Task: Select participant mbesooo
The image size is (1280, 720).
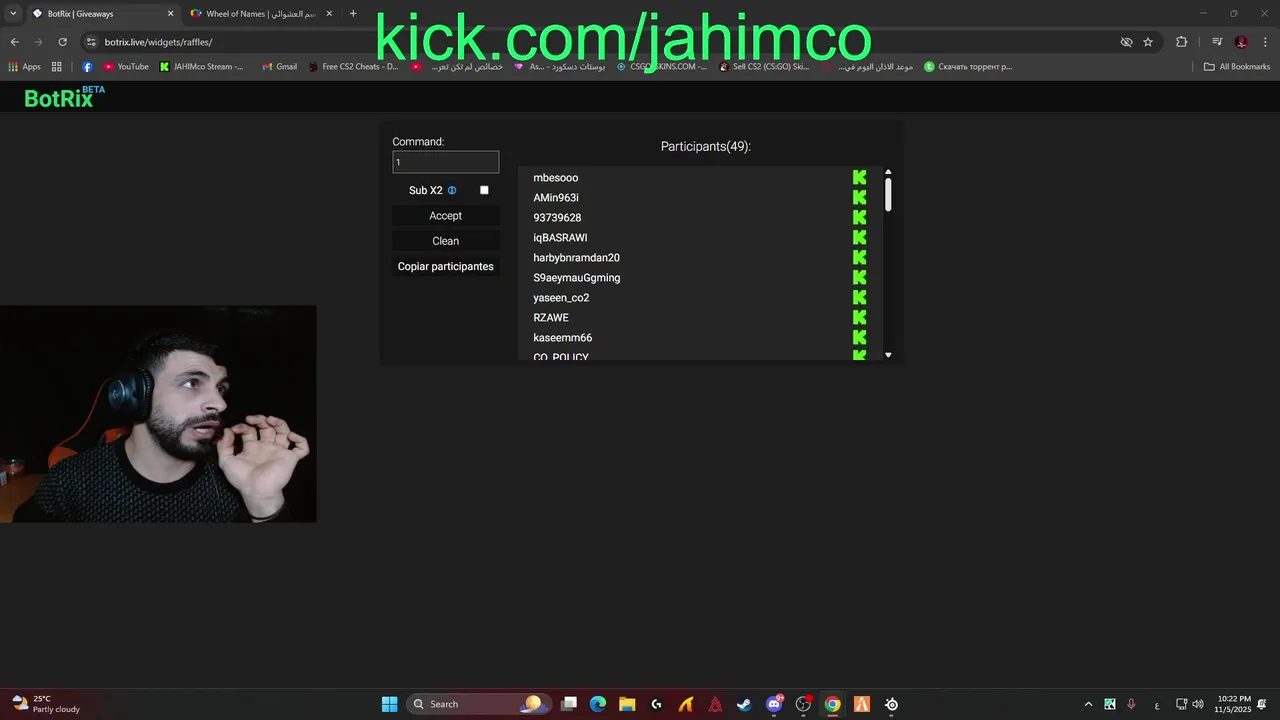Action: [x=555, y=178]
